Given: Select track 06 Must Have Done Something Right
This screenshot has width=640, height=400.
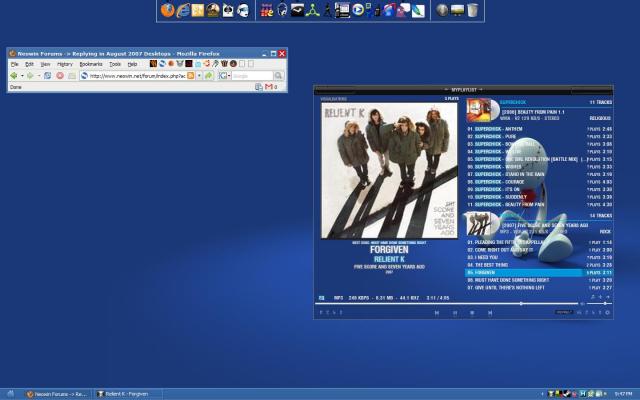Looking at the screenshot, I should click(539, 280).
